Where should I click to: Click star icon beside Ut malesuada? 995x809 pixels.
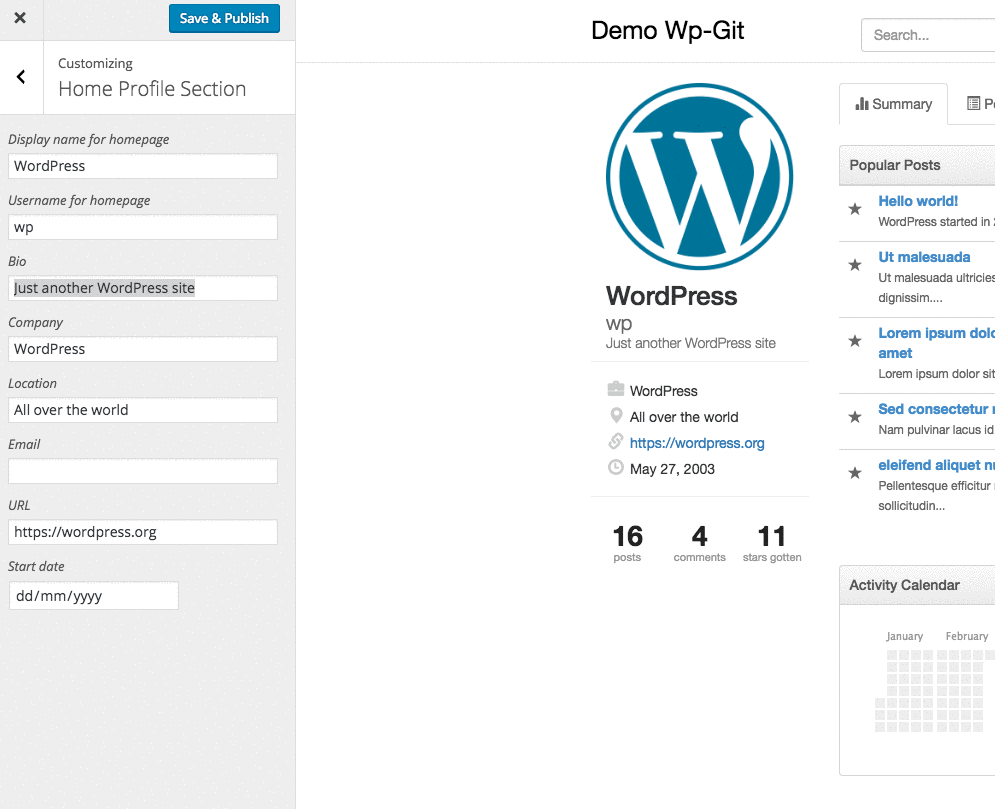855,265
